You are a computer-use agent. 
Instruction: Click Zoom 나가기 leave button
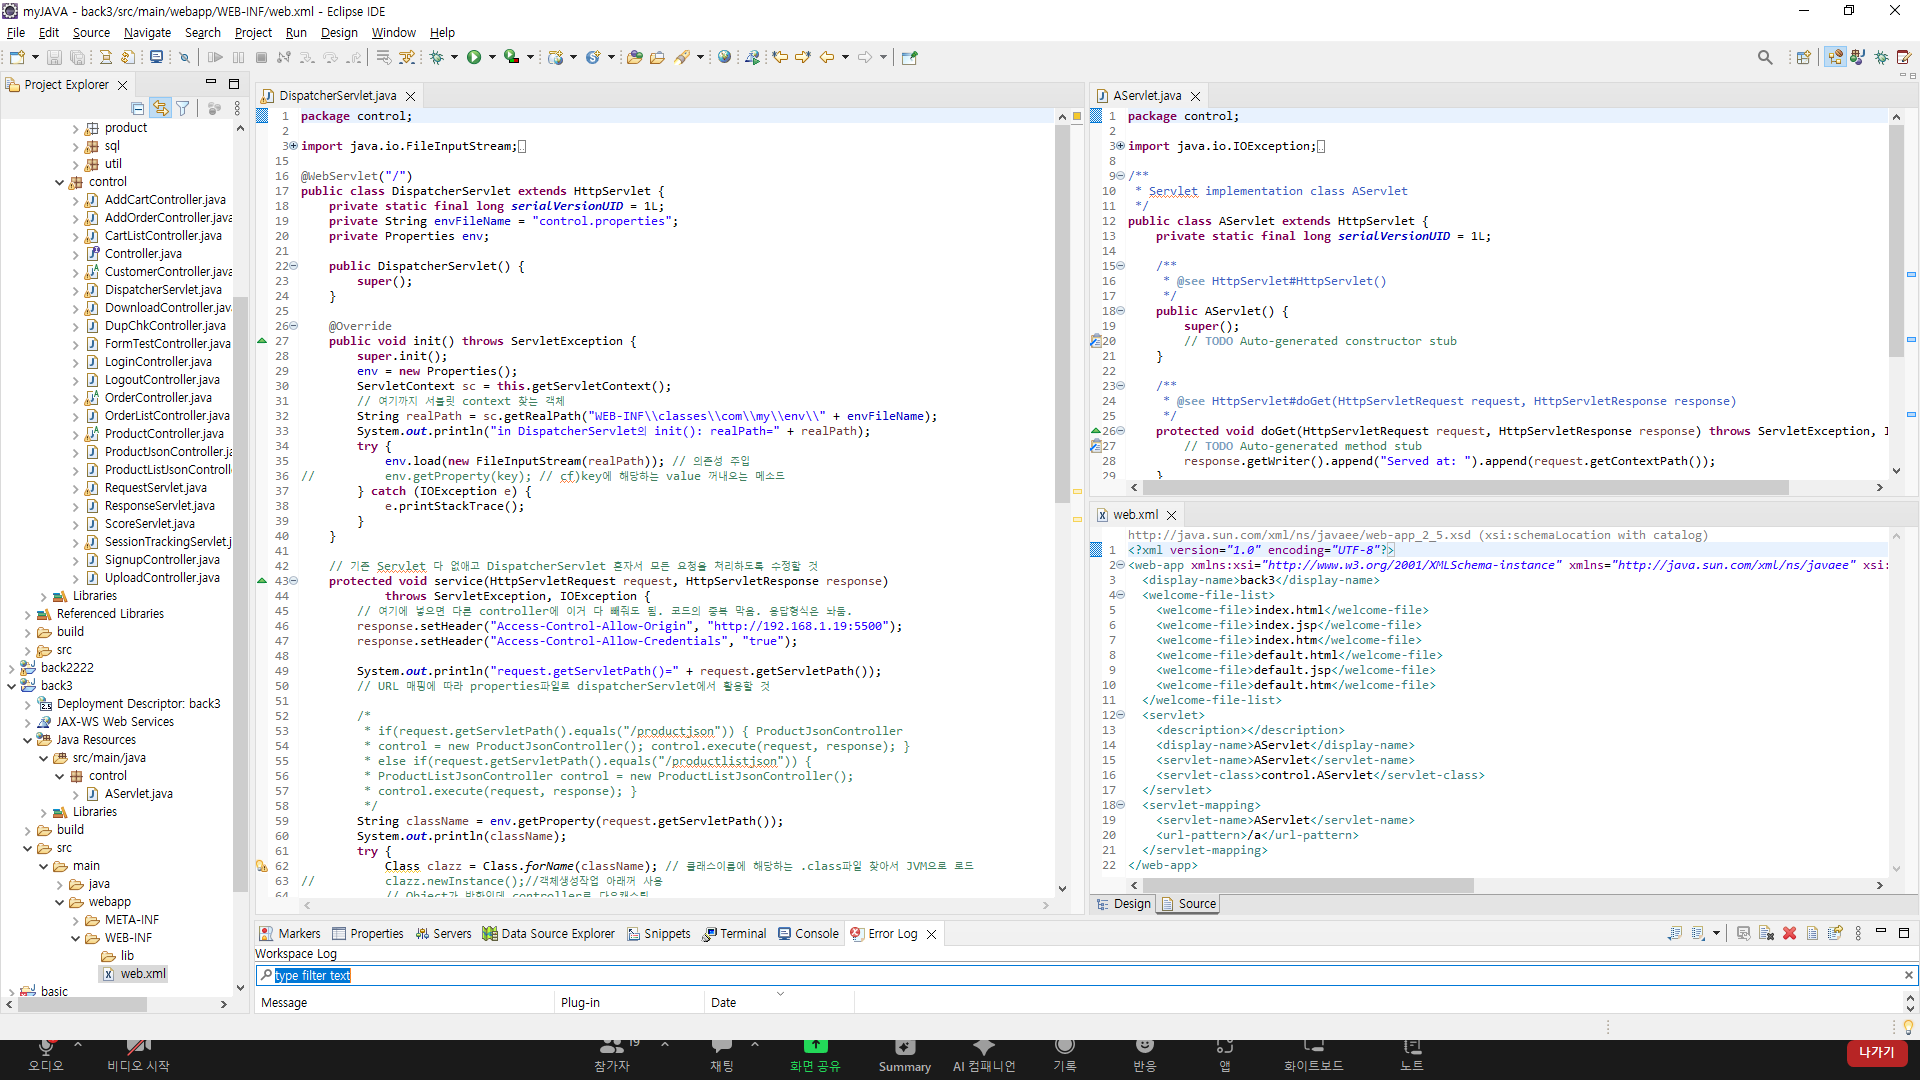1876,1052
